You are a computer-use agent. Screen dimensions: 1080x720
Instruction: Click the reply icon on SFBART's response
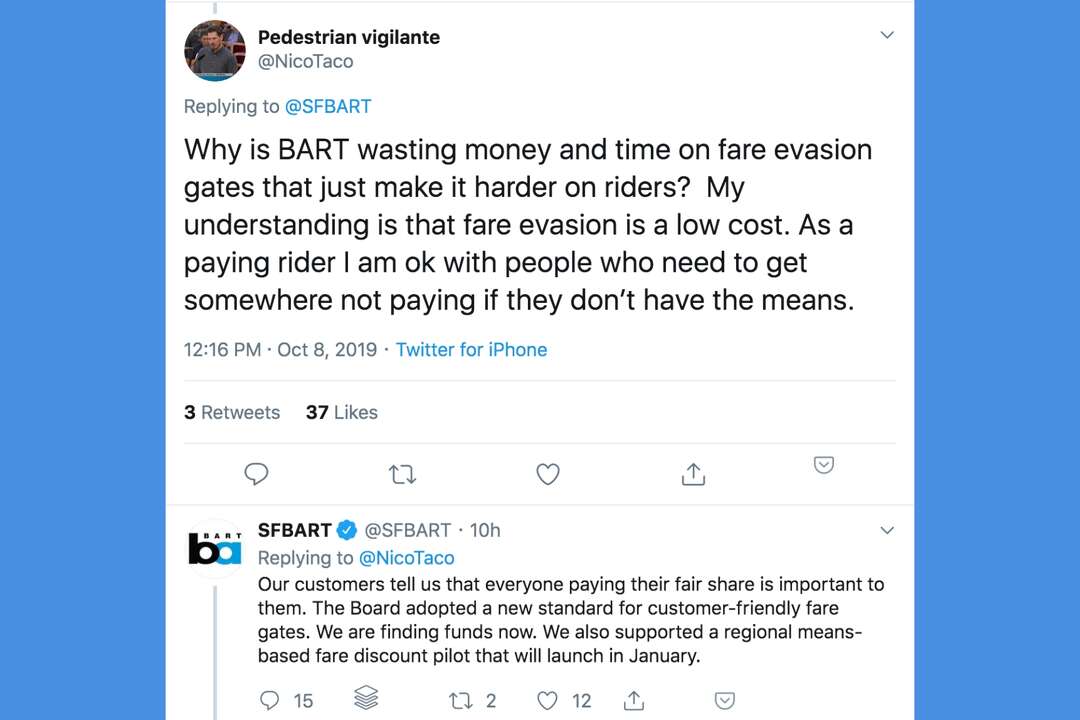point(270,700)
